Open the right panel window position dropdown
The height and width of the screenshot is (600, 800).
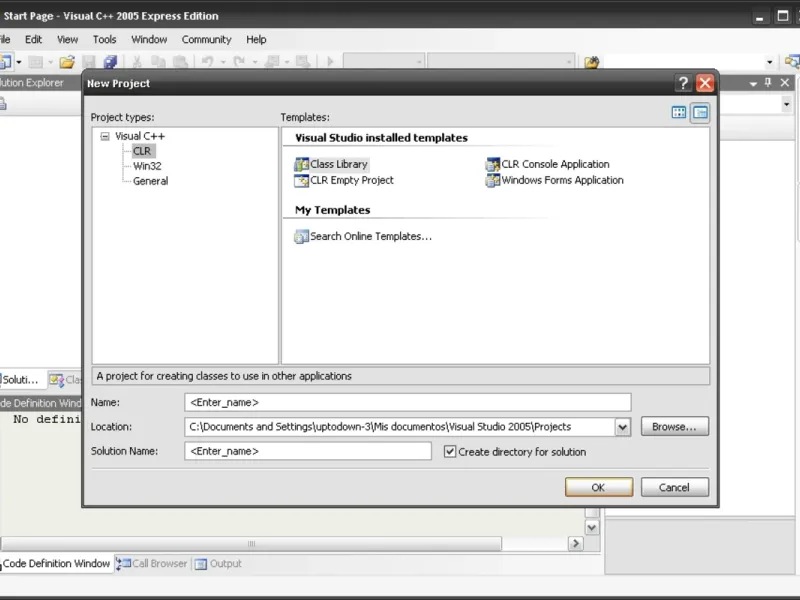tap(753, 83)
